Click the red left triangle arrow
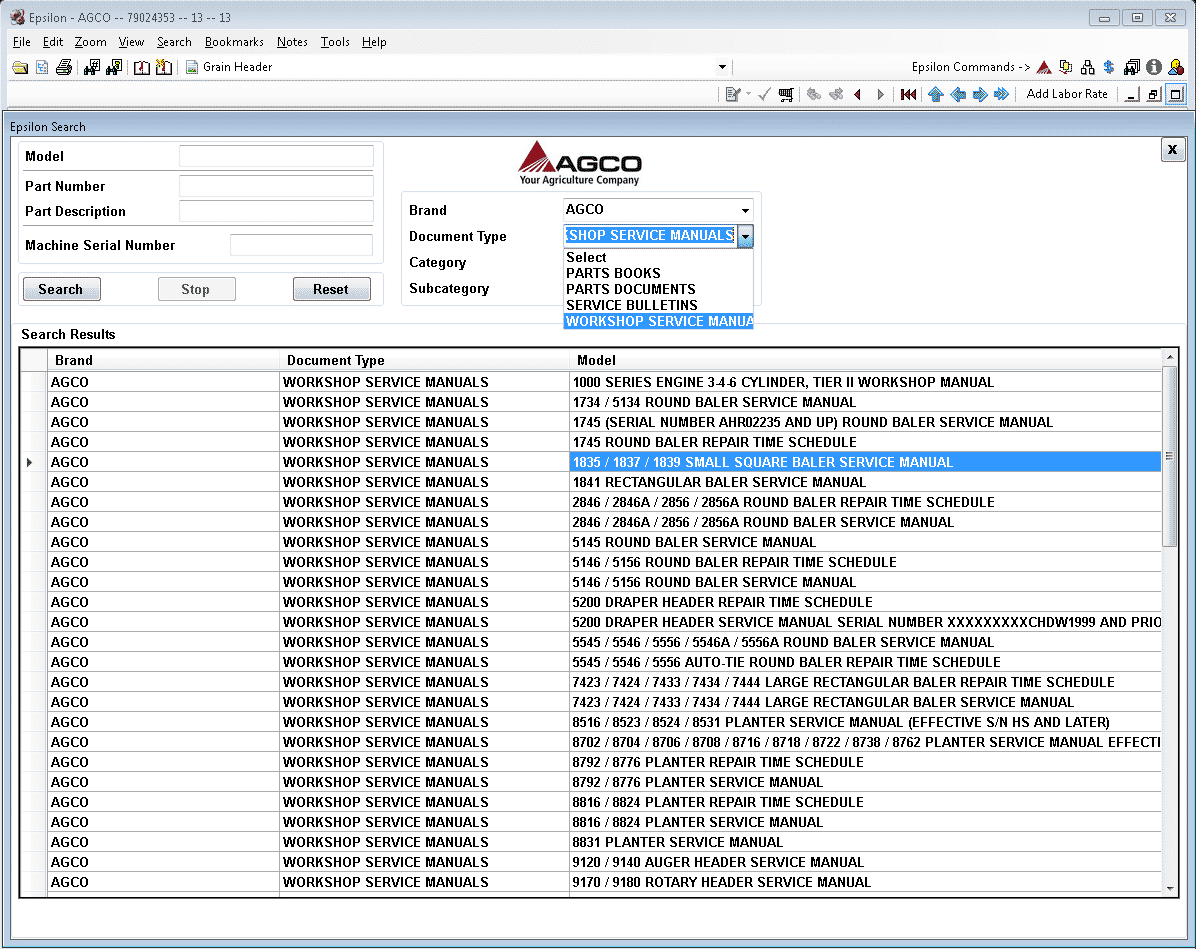The width and height of the screenshot is (1196, 949). [x=858, y=95]
